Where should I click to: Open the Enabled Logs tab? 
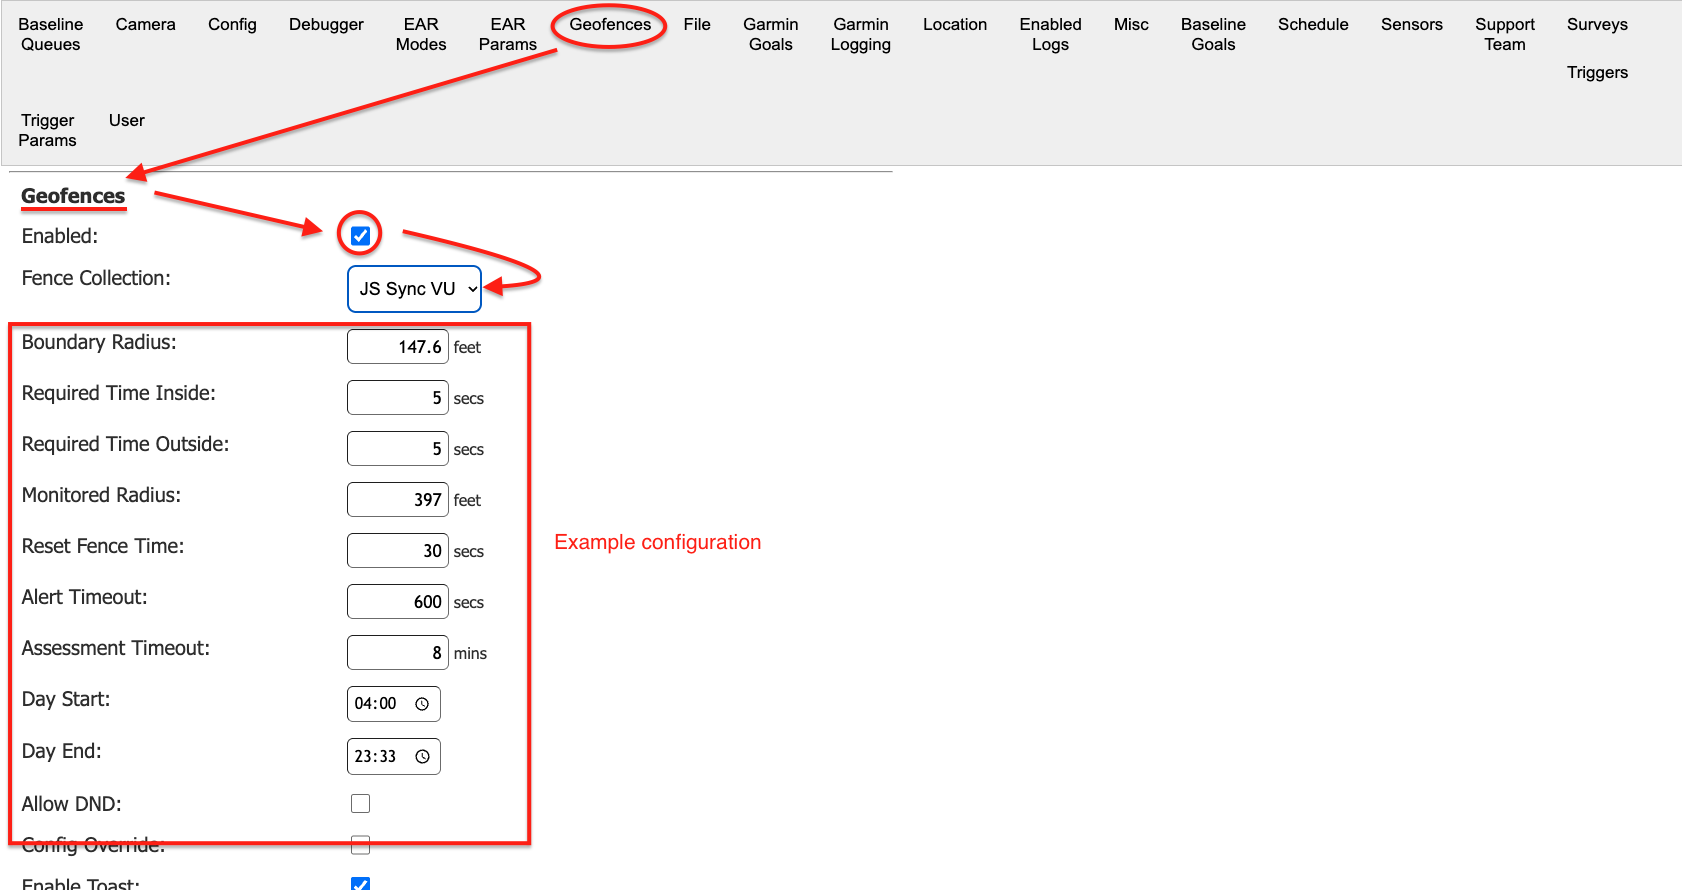(1050, 34)
